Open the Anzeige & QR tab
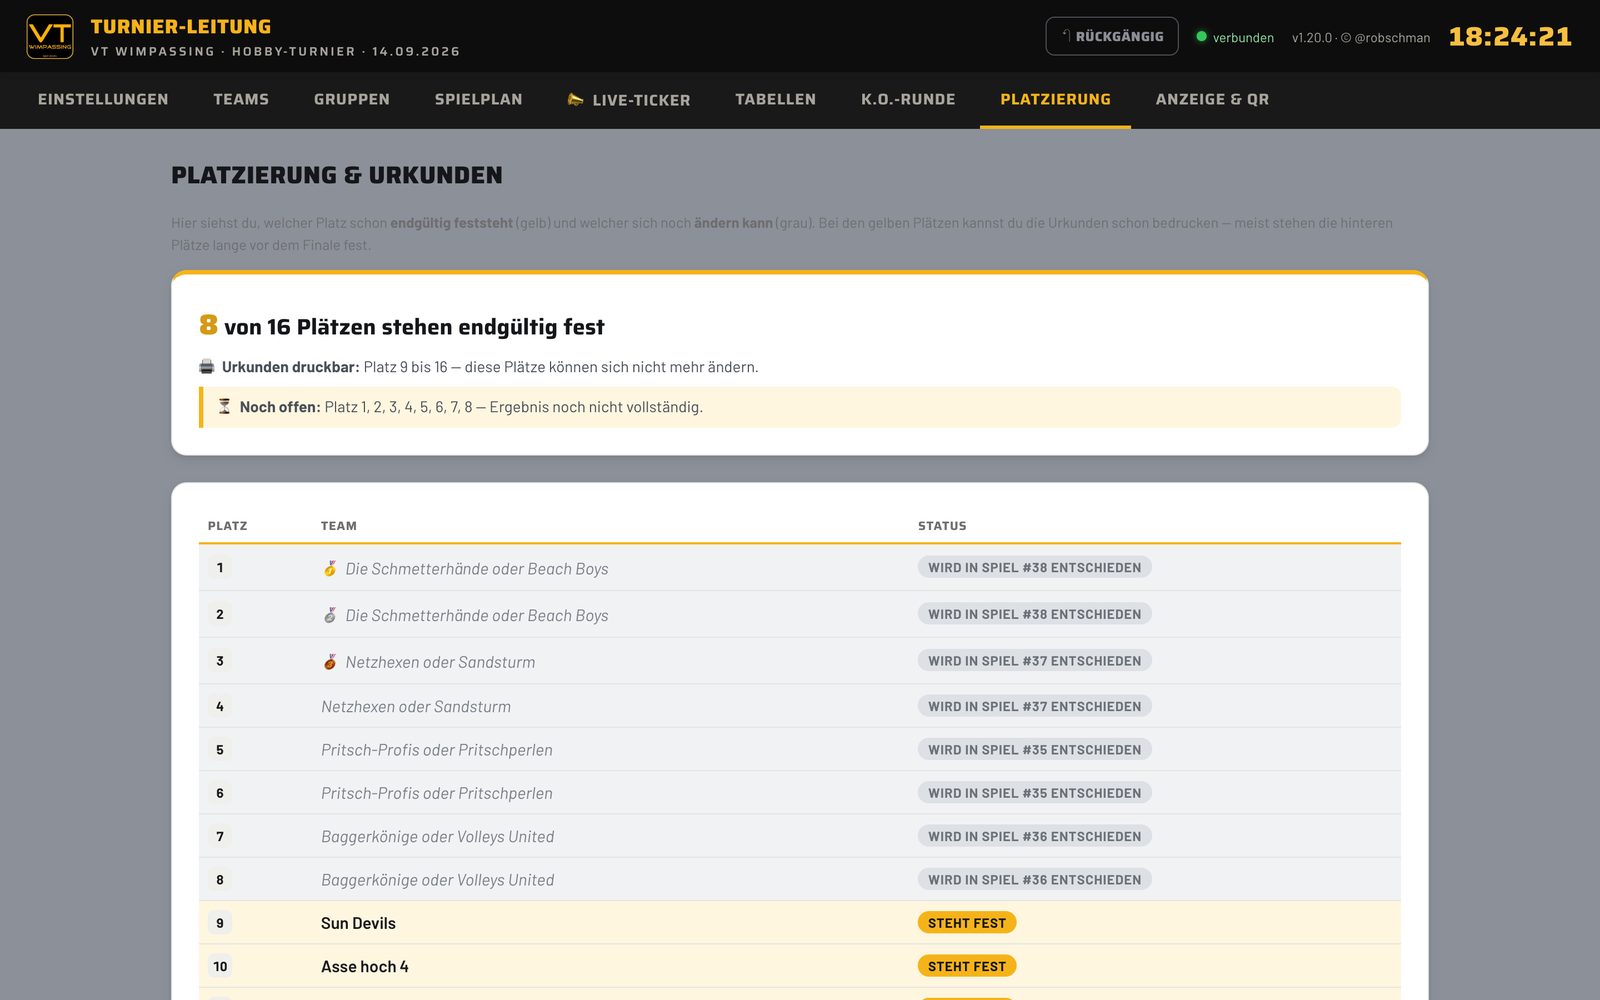This screenshot has height=1000, width=1600. [1212, 99]
